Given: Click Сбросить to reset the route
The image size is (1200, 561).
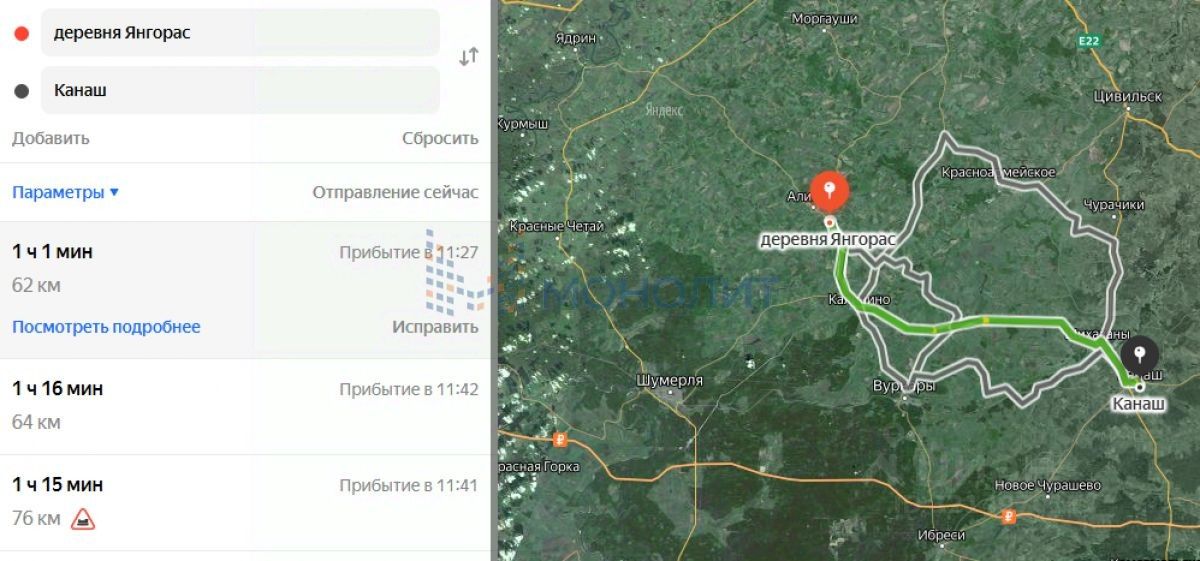Looking at the screenshot, I should [x=440, y=138].
